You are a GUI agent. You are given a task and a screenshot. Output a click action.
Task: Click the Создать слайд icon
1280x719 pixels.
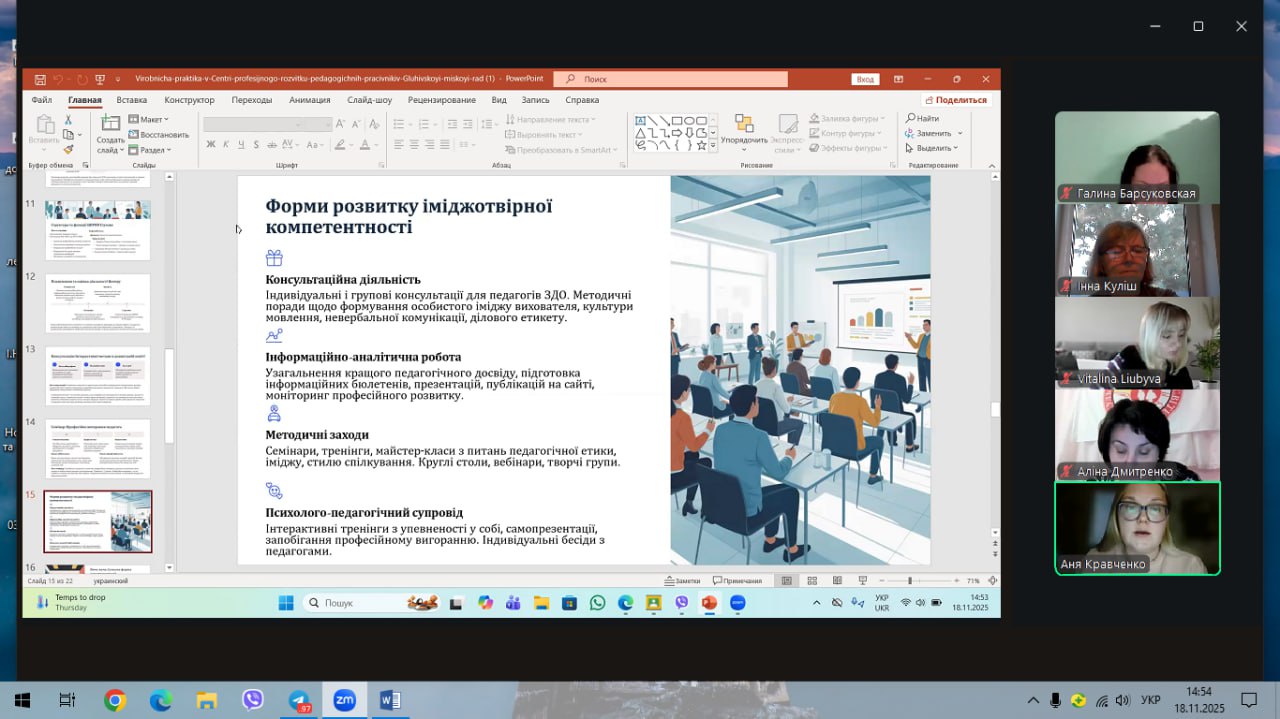tap(110, 124)
